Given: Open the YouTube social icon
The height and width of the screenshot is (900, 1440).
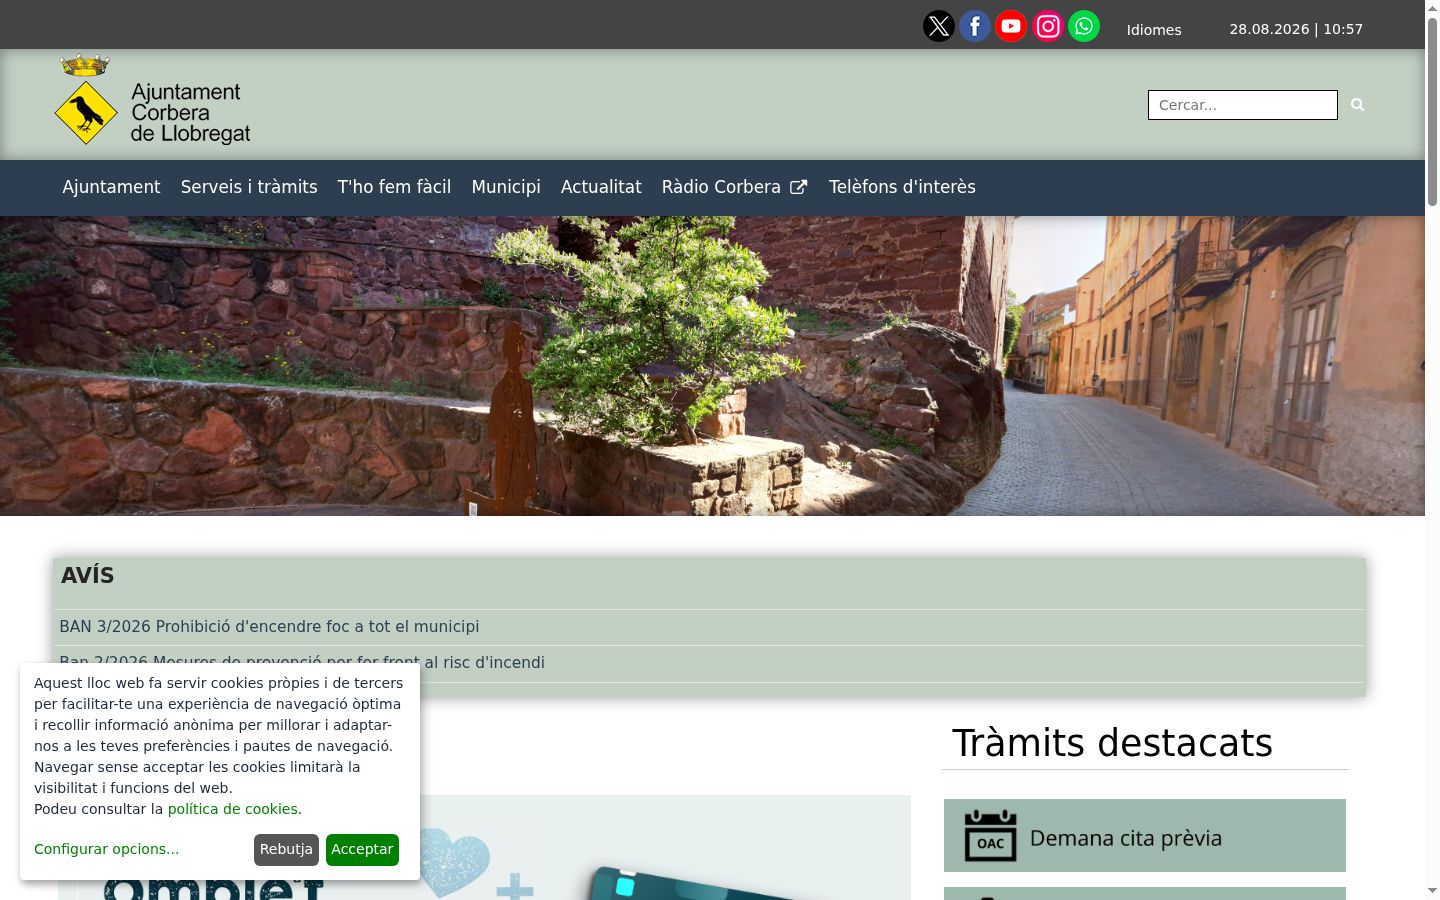Looking at the screenshot, I should [x=1011, y=26].
